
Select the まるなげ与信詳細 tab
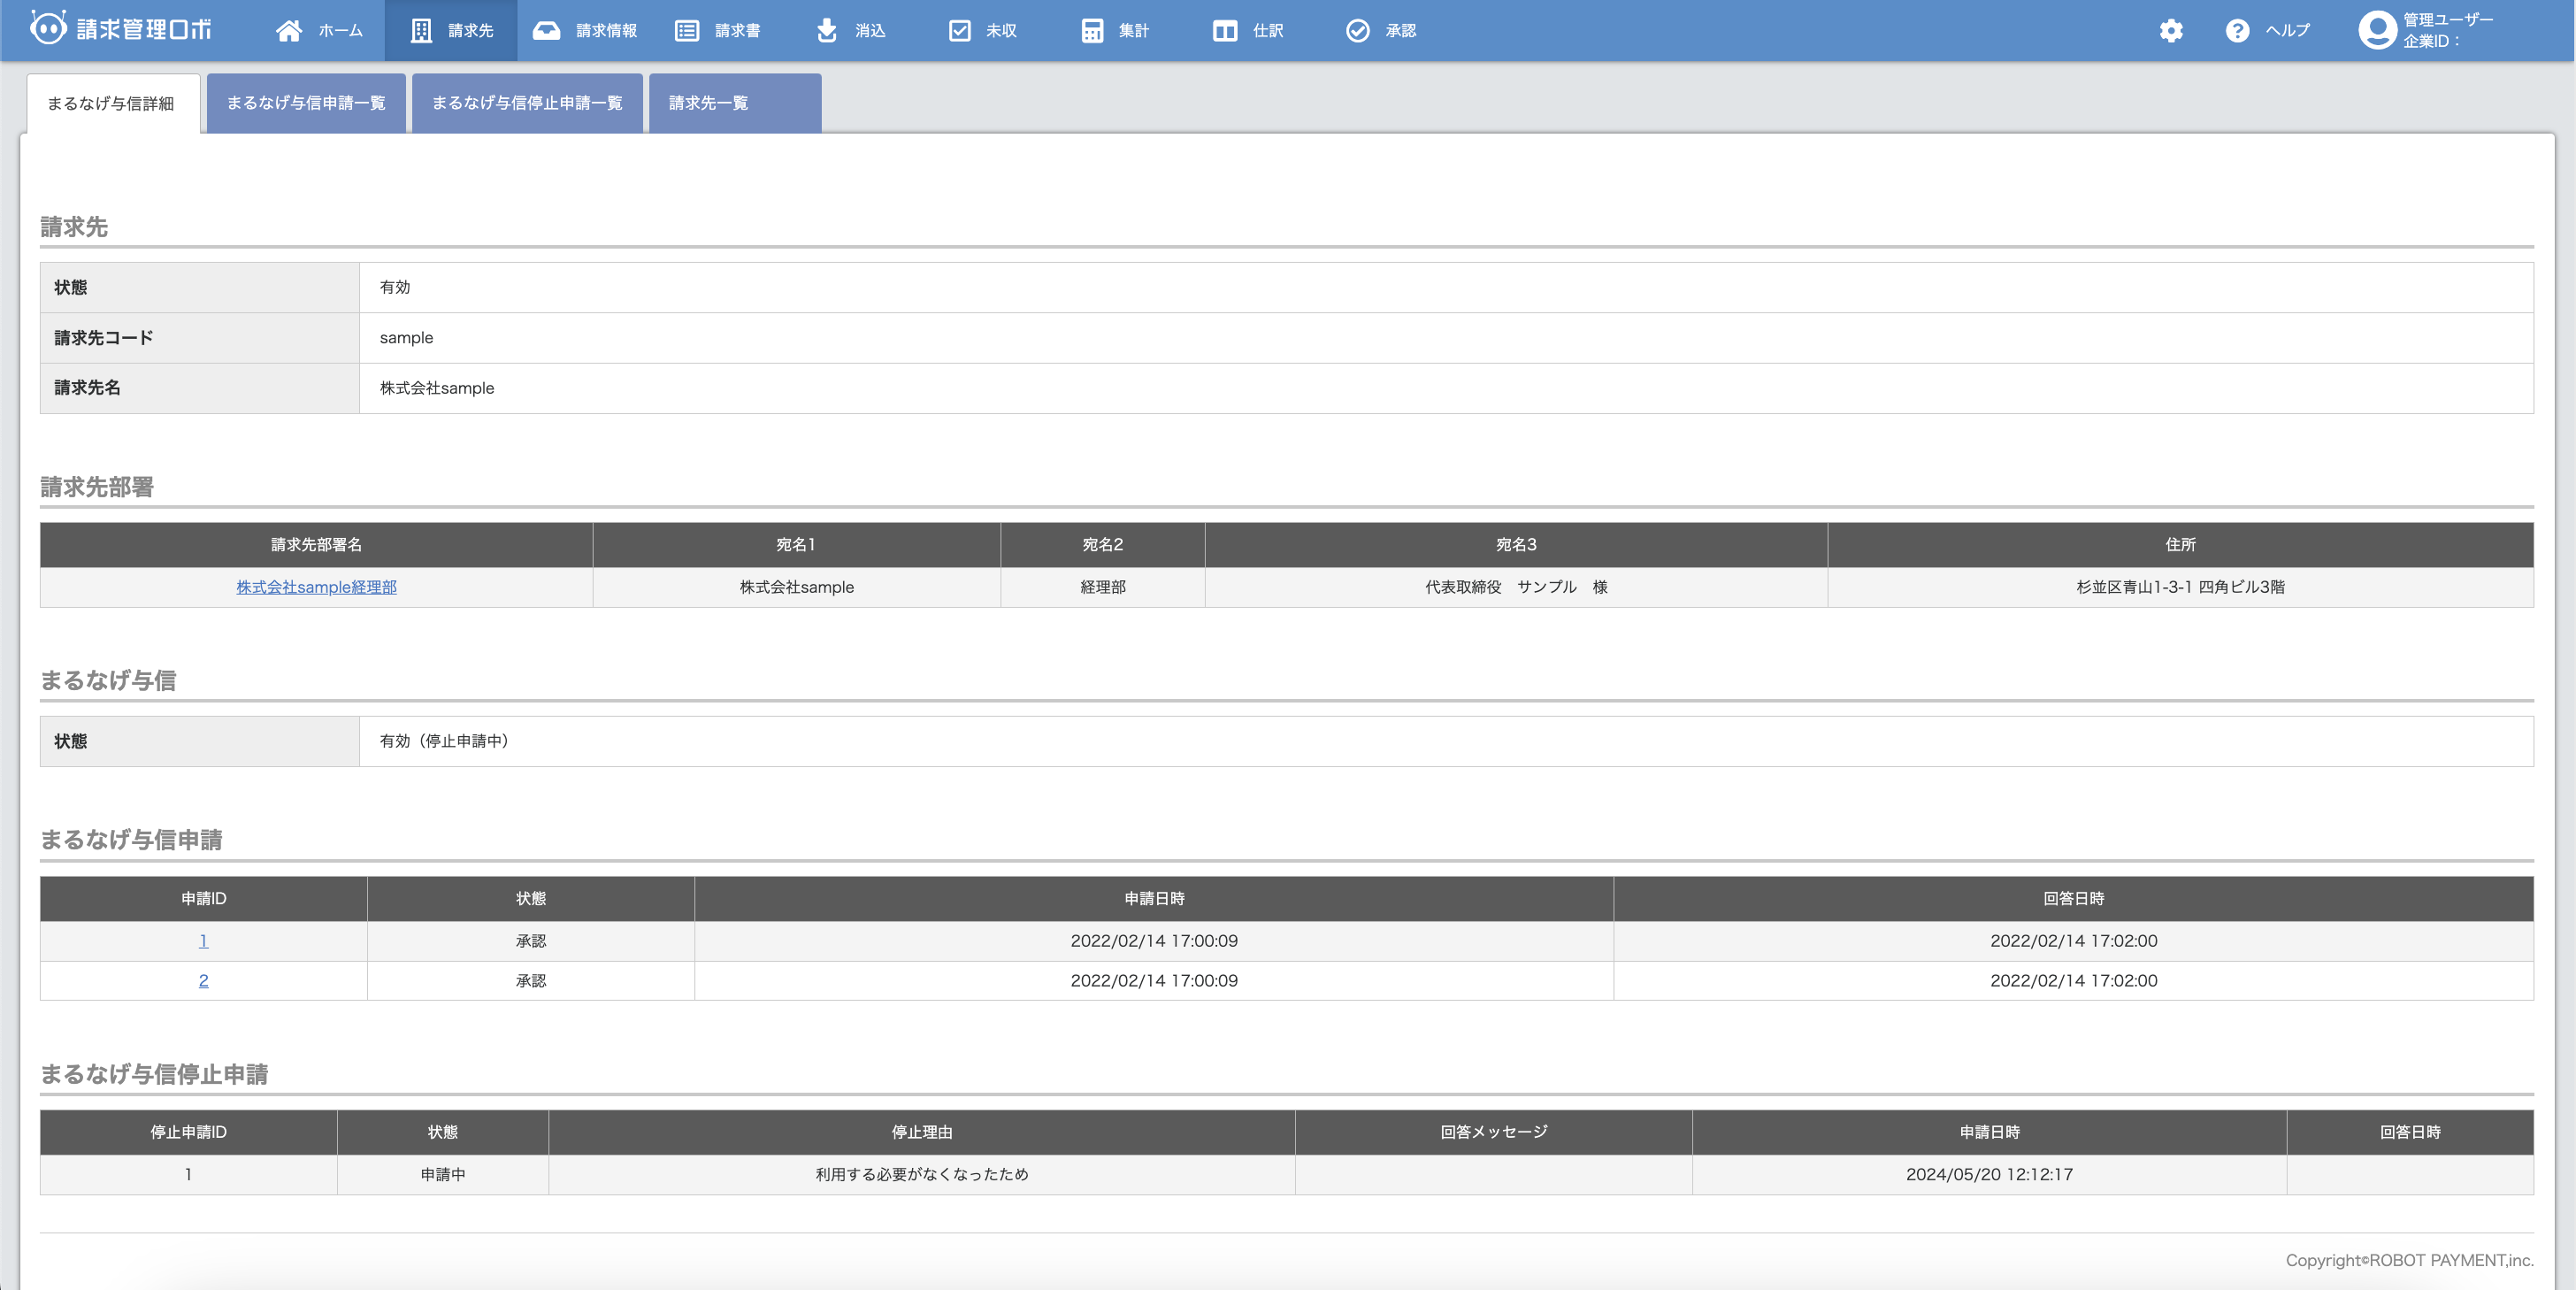(x=111, y=104)
